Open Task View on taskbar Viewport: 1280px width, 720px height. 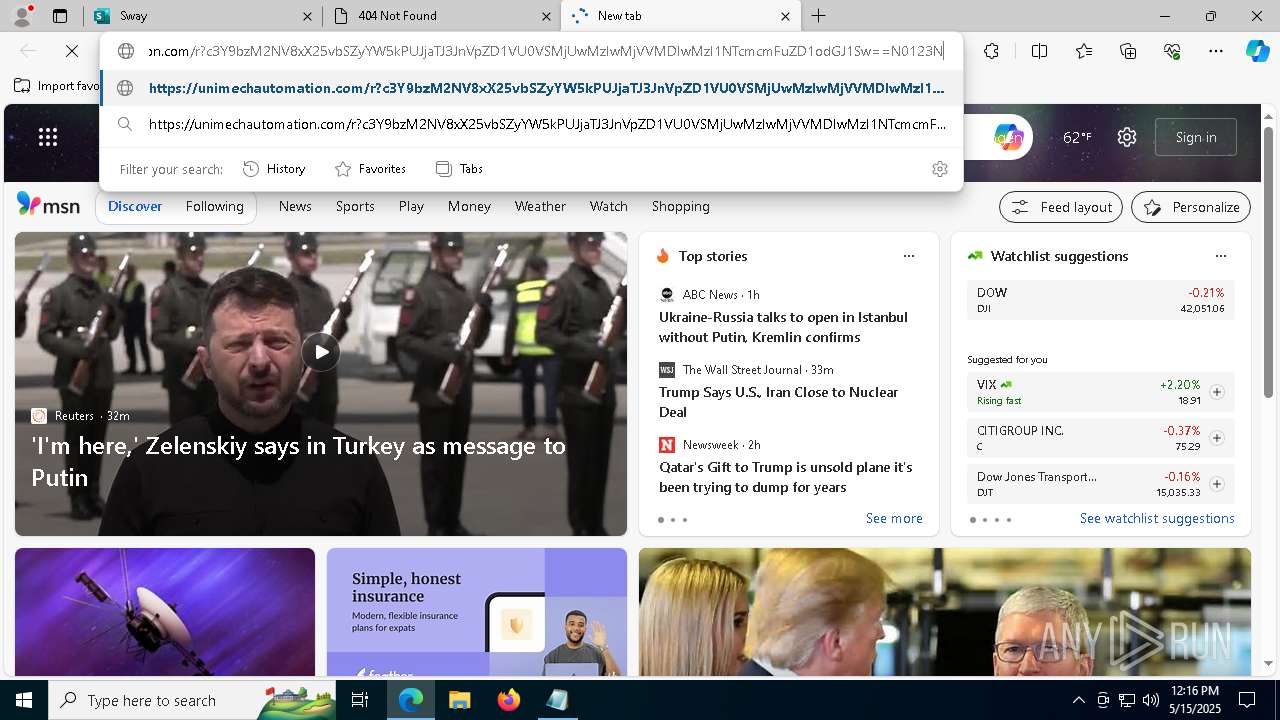361,700
